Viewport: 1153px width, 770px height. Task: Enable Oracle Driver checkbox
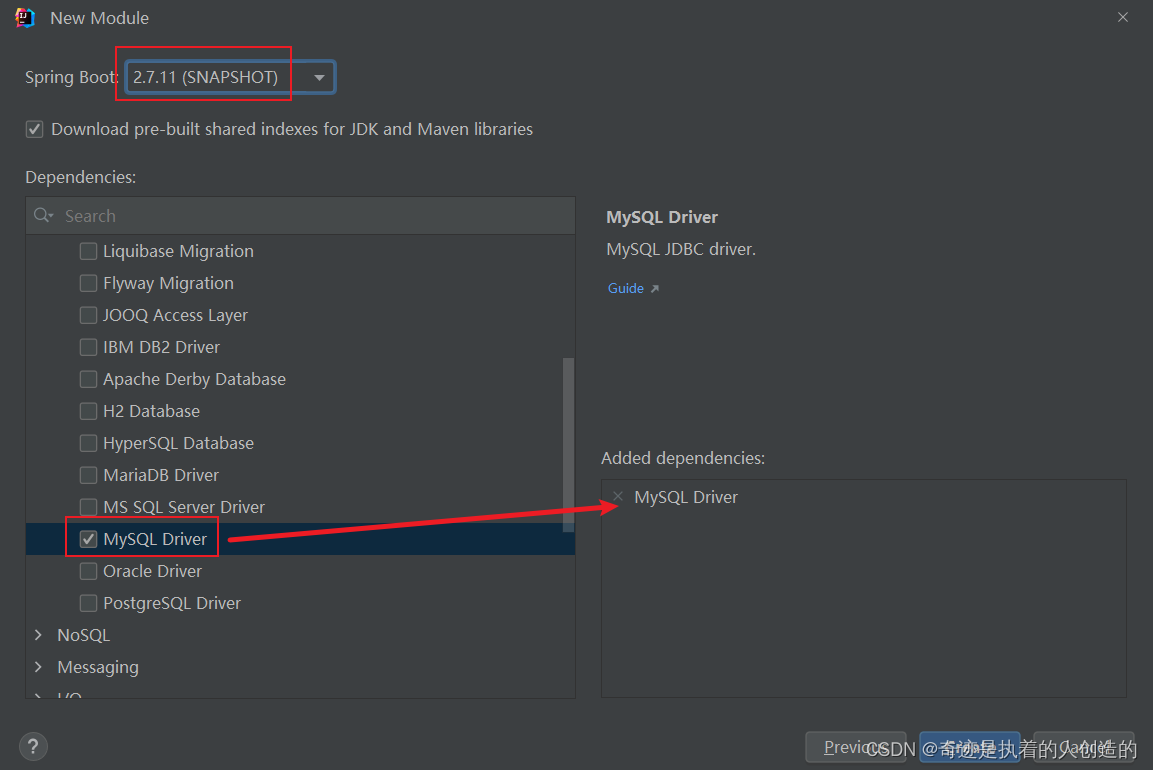pyautogui.click(x=88, y=571)
